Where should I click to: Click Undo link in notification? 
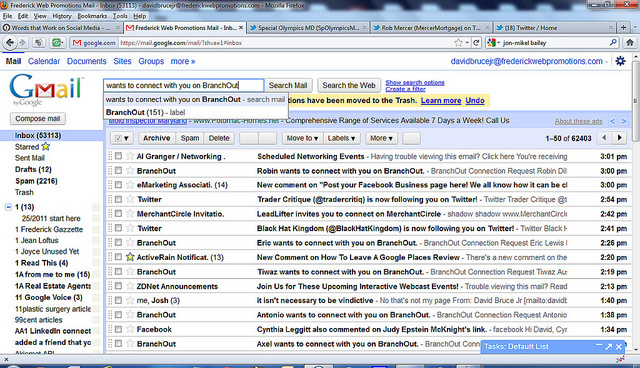tap(475, 100)
